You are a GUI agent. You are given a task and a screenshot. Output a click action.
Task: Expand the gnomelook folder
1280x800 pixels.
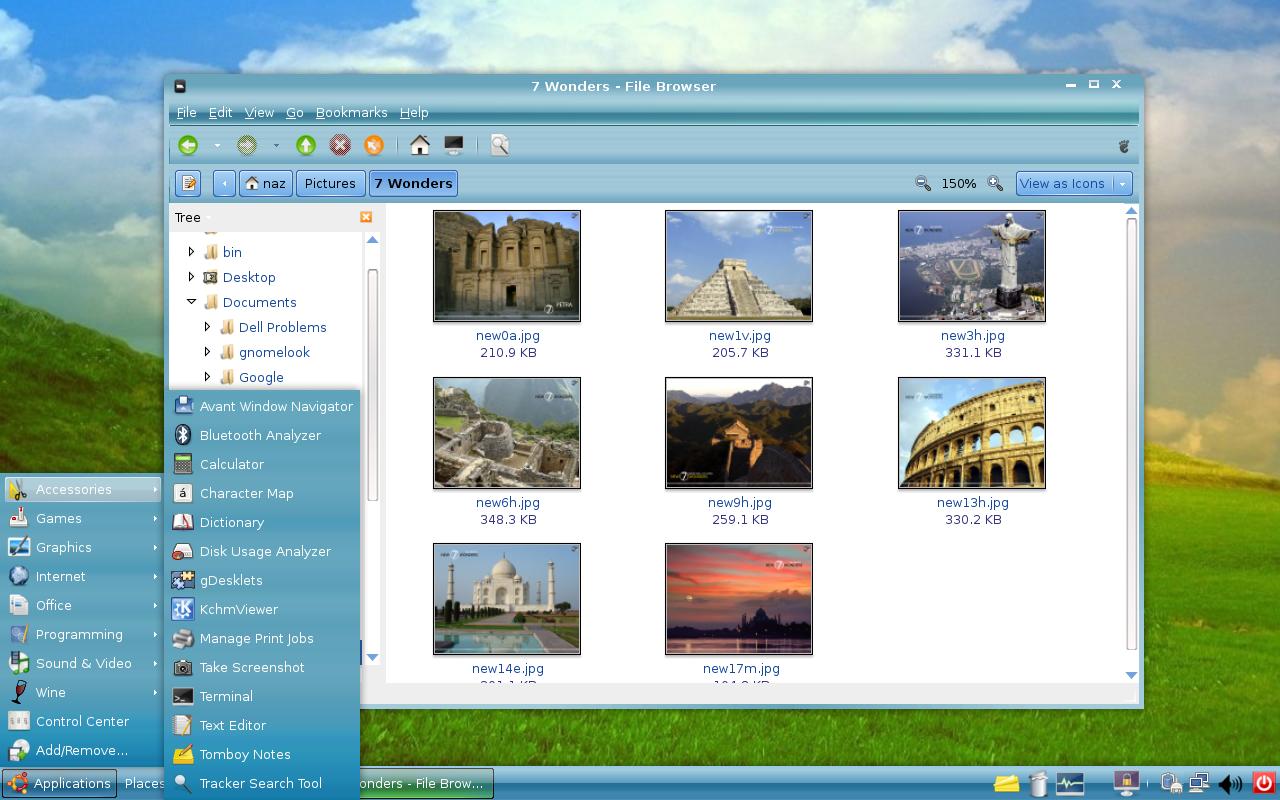[207, 352]
